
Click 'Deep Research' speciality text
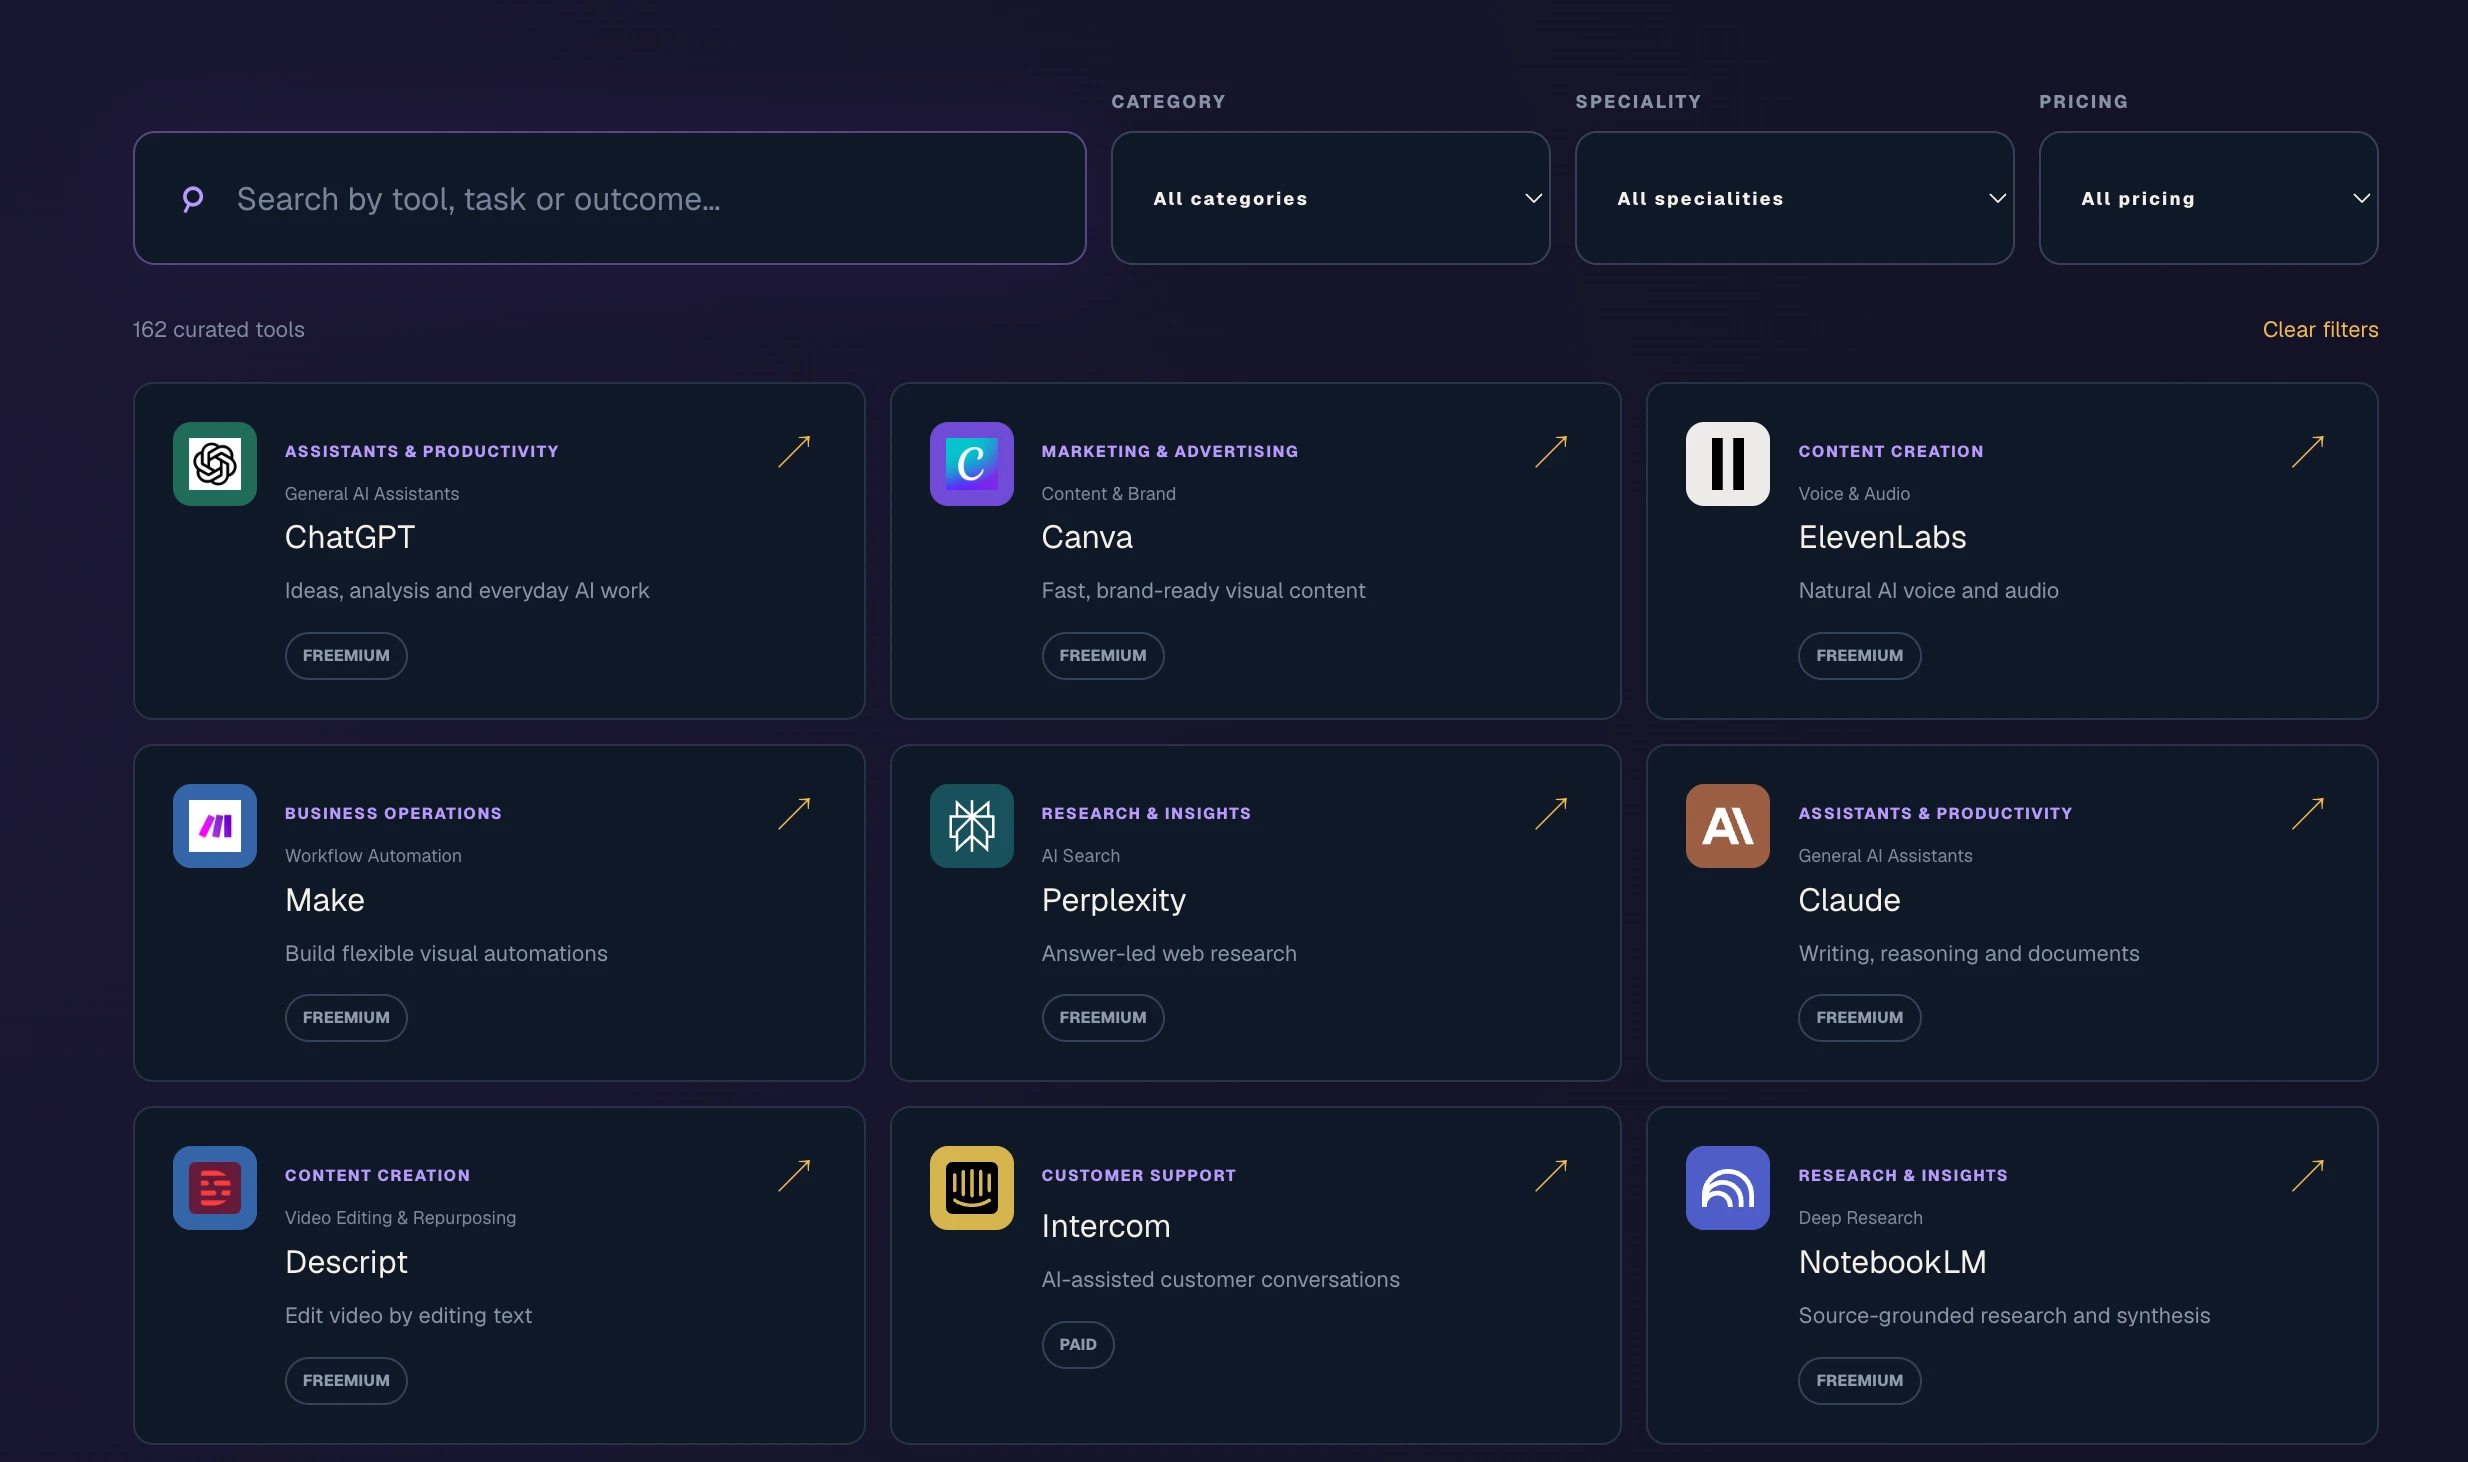1860,1218
